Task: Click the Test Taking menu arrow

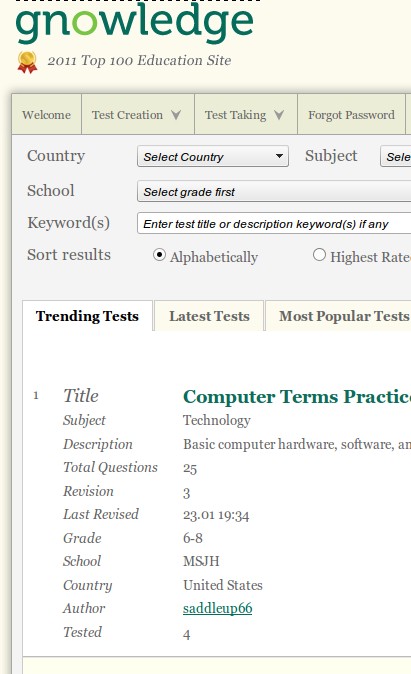Action: click(x=279, y=115)
